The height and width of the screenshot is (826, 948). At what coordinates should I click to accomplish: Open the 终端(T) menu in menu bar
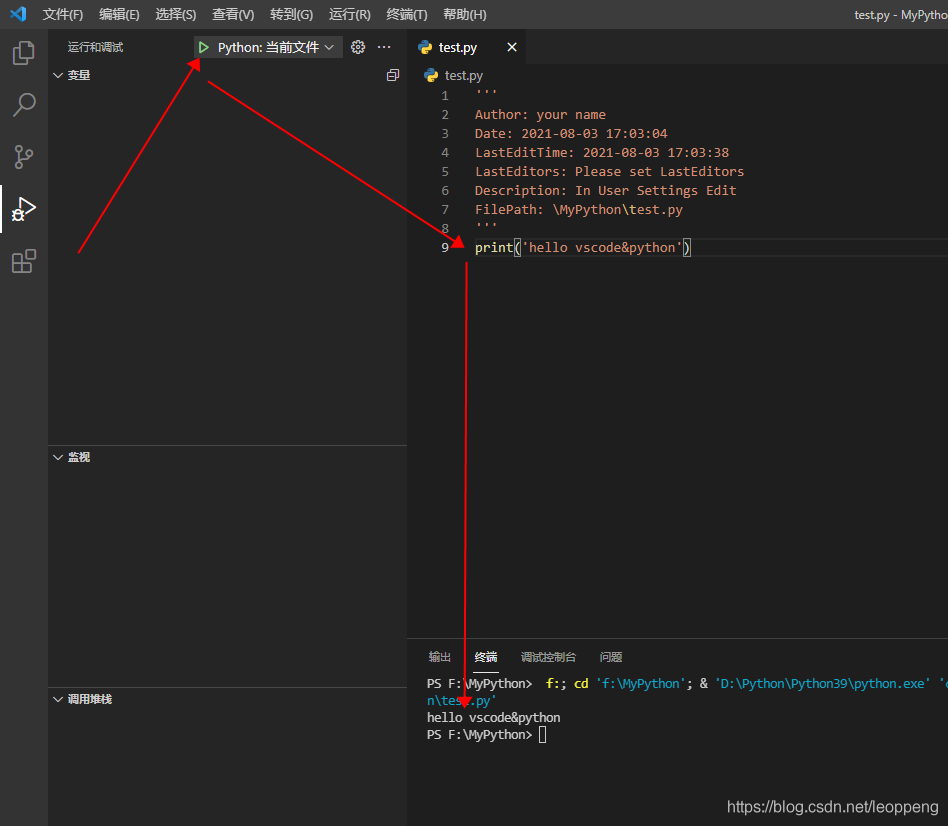(406, 15)
